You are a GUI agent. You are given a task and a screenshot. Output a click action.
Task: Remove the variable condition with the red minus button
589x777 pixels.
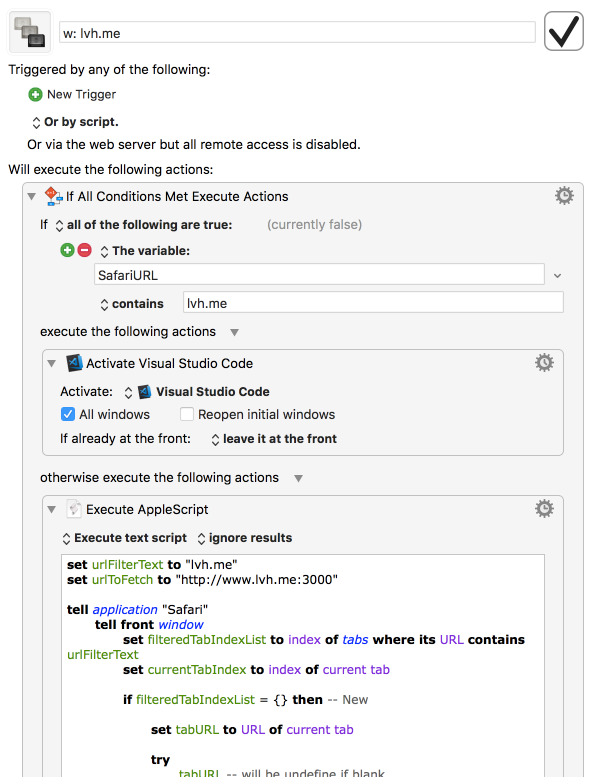85,250
